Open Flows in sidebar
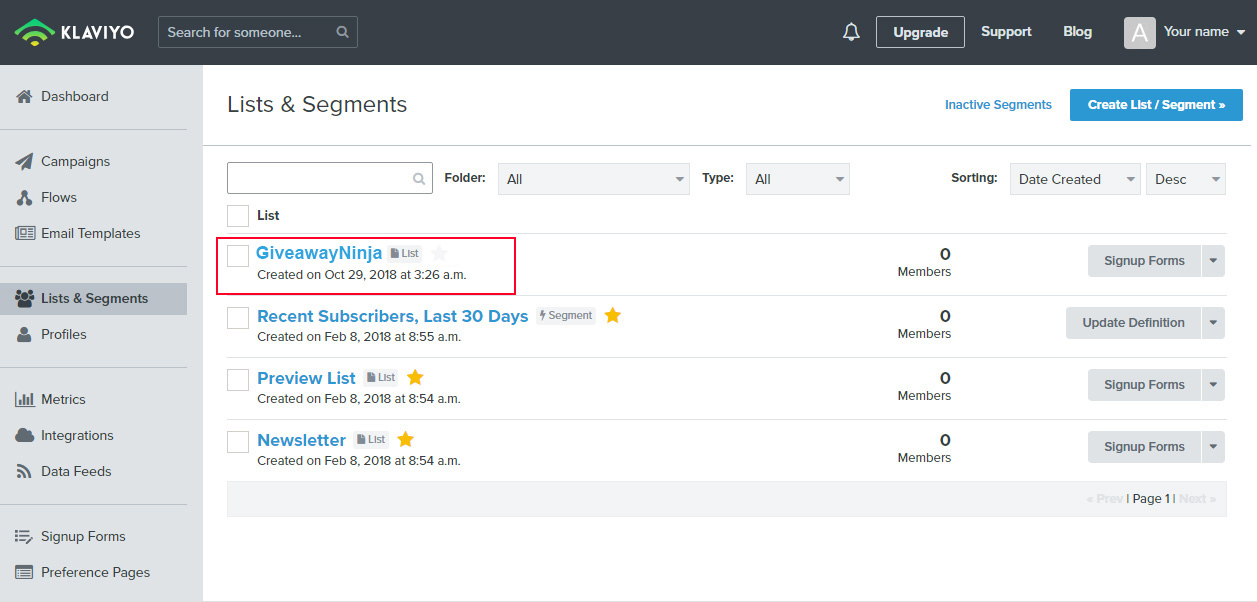The image size is (1257, 602). (x=59, y=198)
